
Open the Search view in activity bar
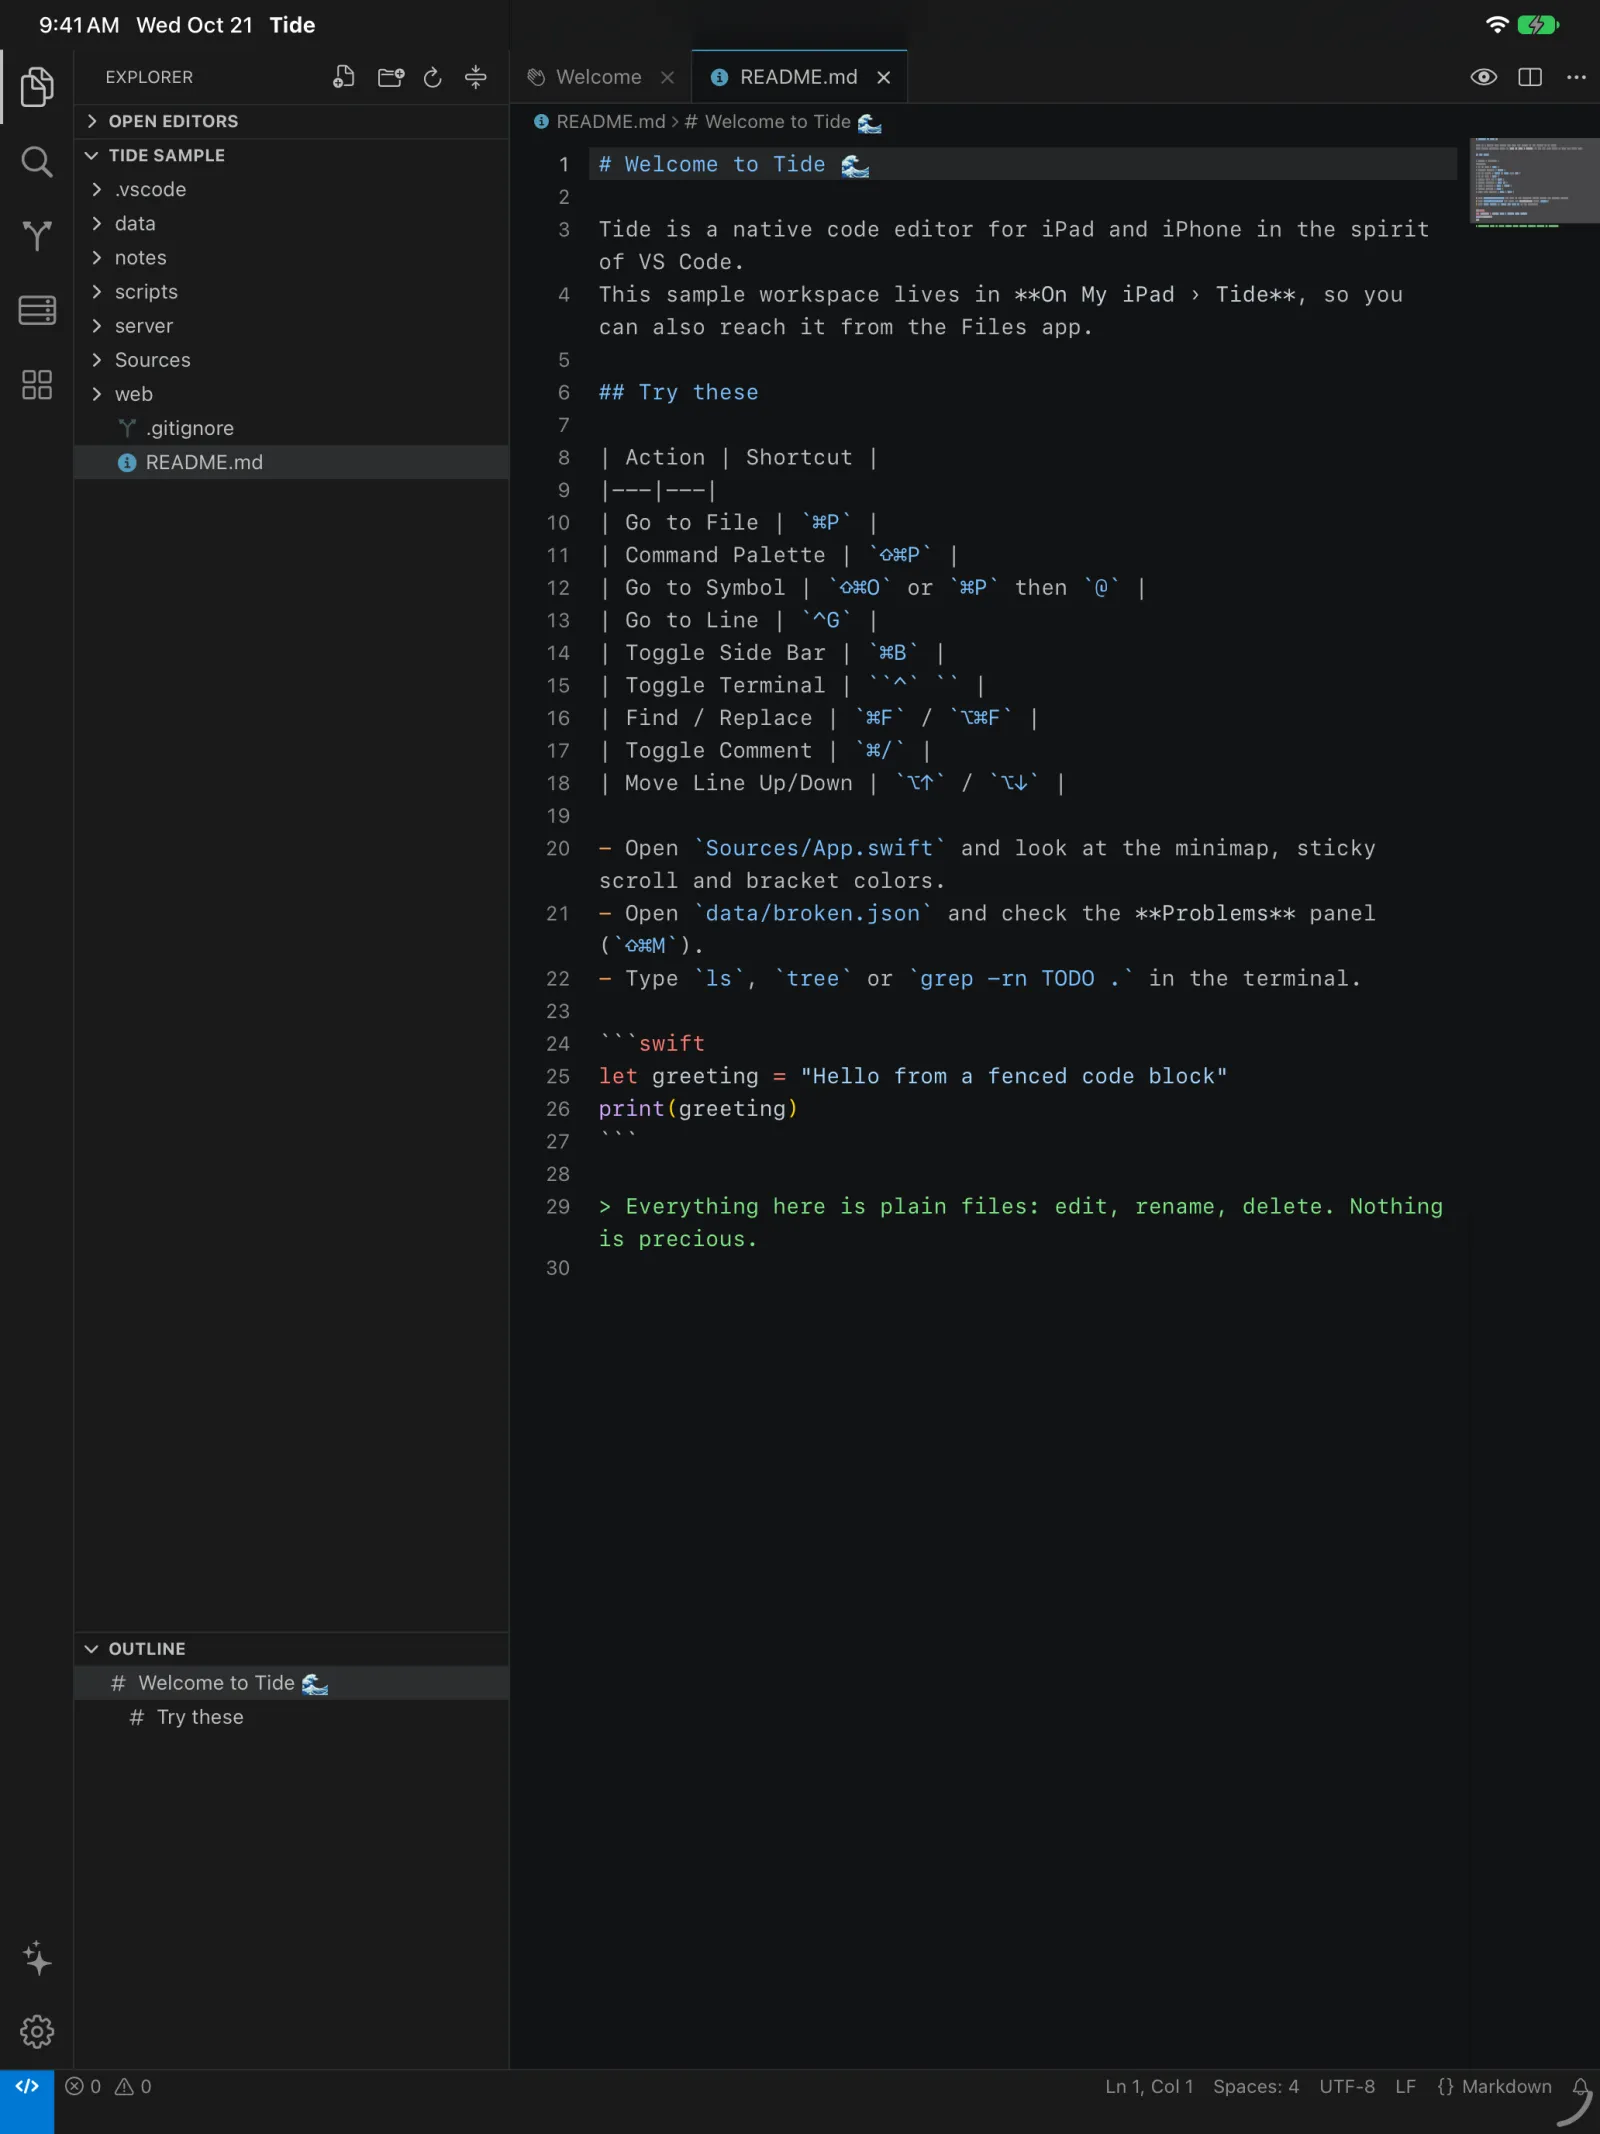click(x=37, y=161)
